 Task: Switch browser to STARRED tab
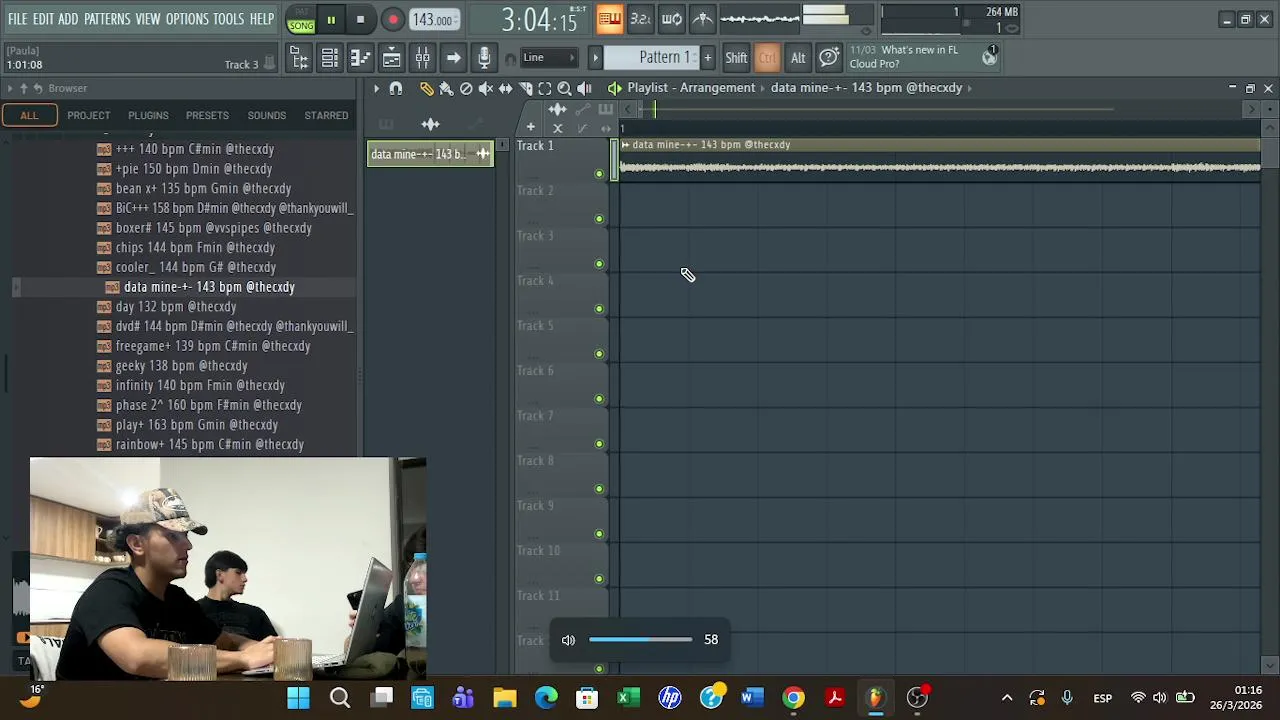[326, 115]
